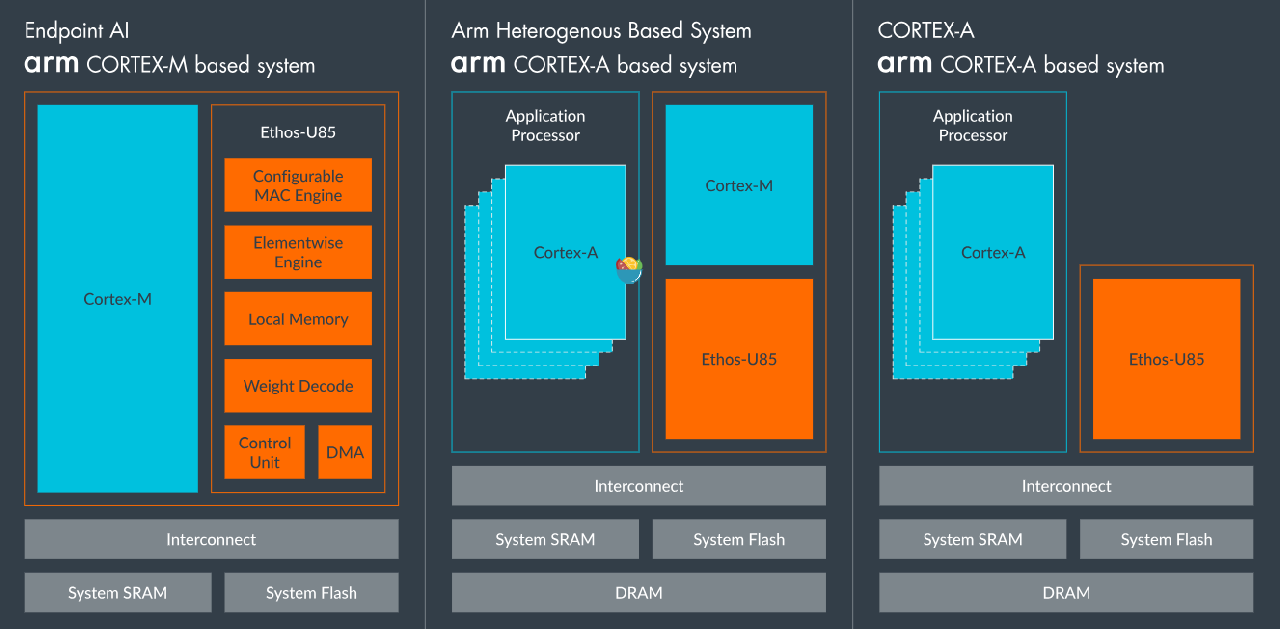Screen dimensions: 1280x629
Task: Click System Flash in the Endpoint AI system
Action: [x=311, y=593]
